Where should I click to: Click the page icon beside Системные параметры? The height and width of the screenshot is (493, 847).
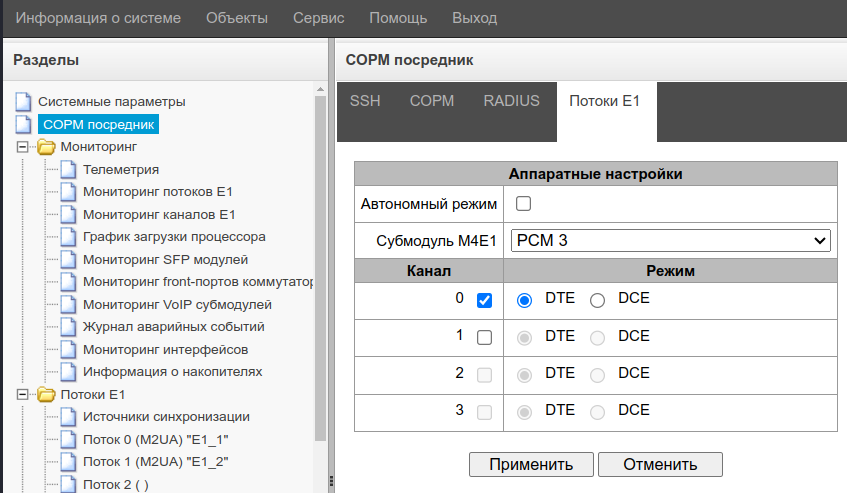tap(23, 102)
